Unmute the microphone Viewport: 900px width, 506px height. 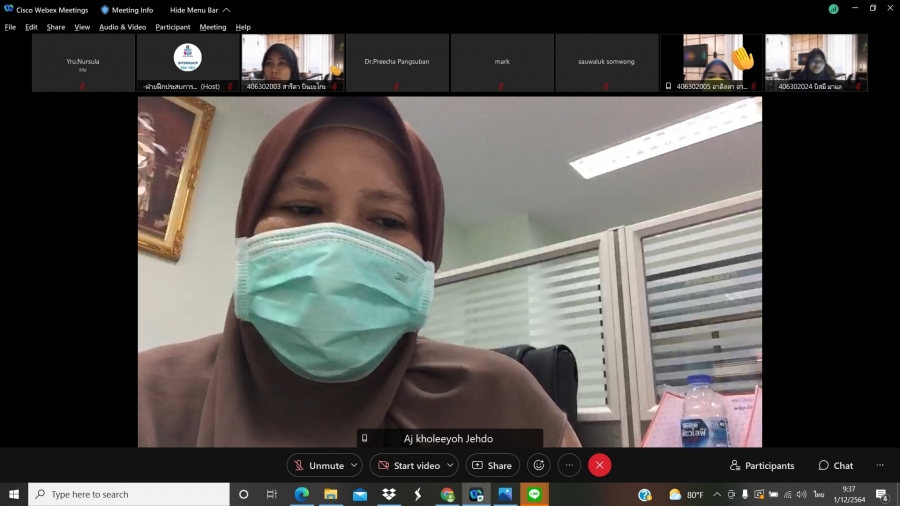(318, 465)
